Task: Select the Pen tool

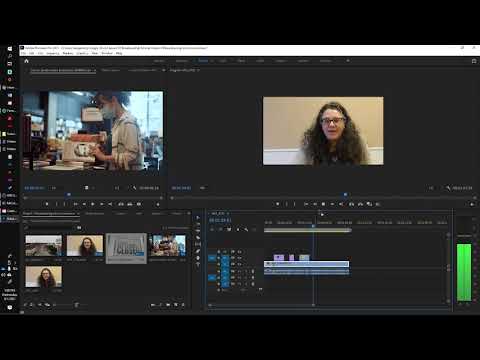Action: point(198,251)
